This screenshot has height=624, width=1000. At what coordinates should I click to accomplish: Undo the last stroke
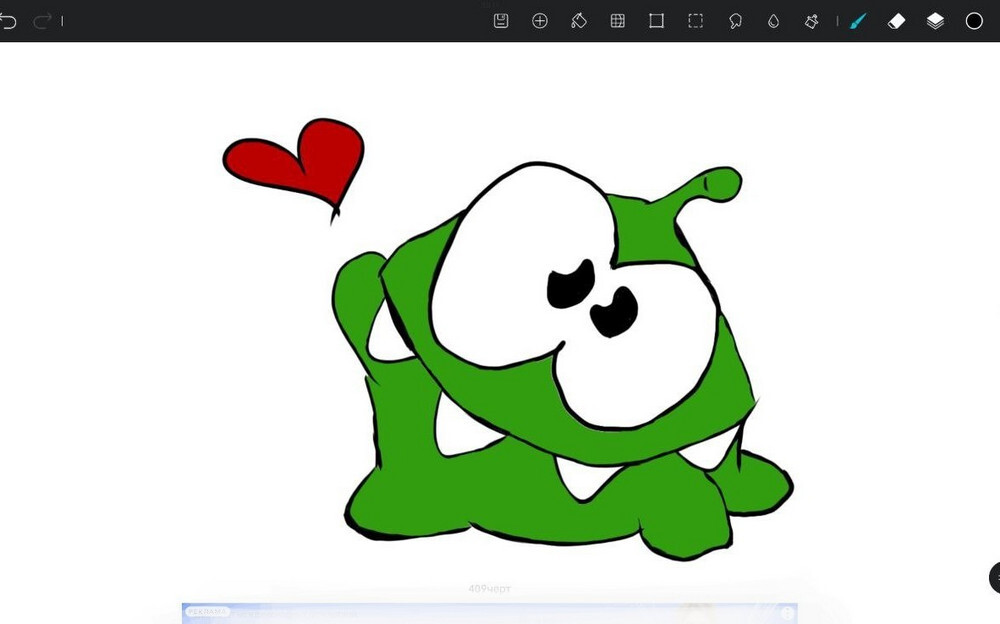(8, 21)
